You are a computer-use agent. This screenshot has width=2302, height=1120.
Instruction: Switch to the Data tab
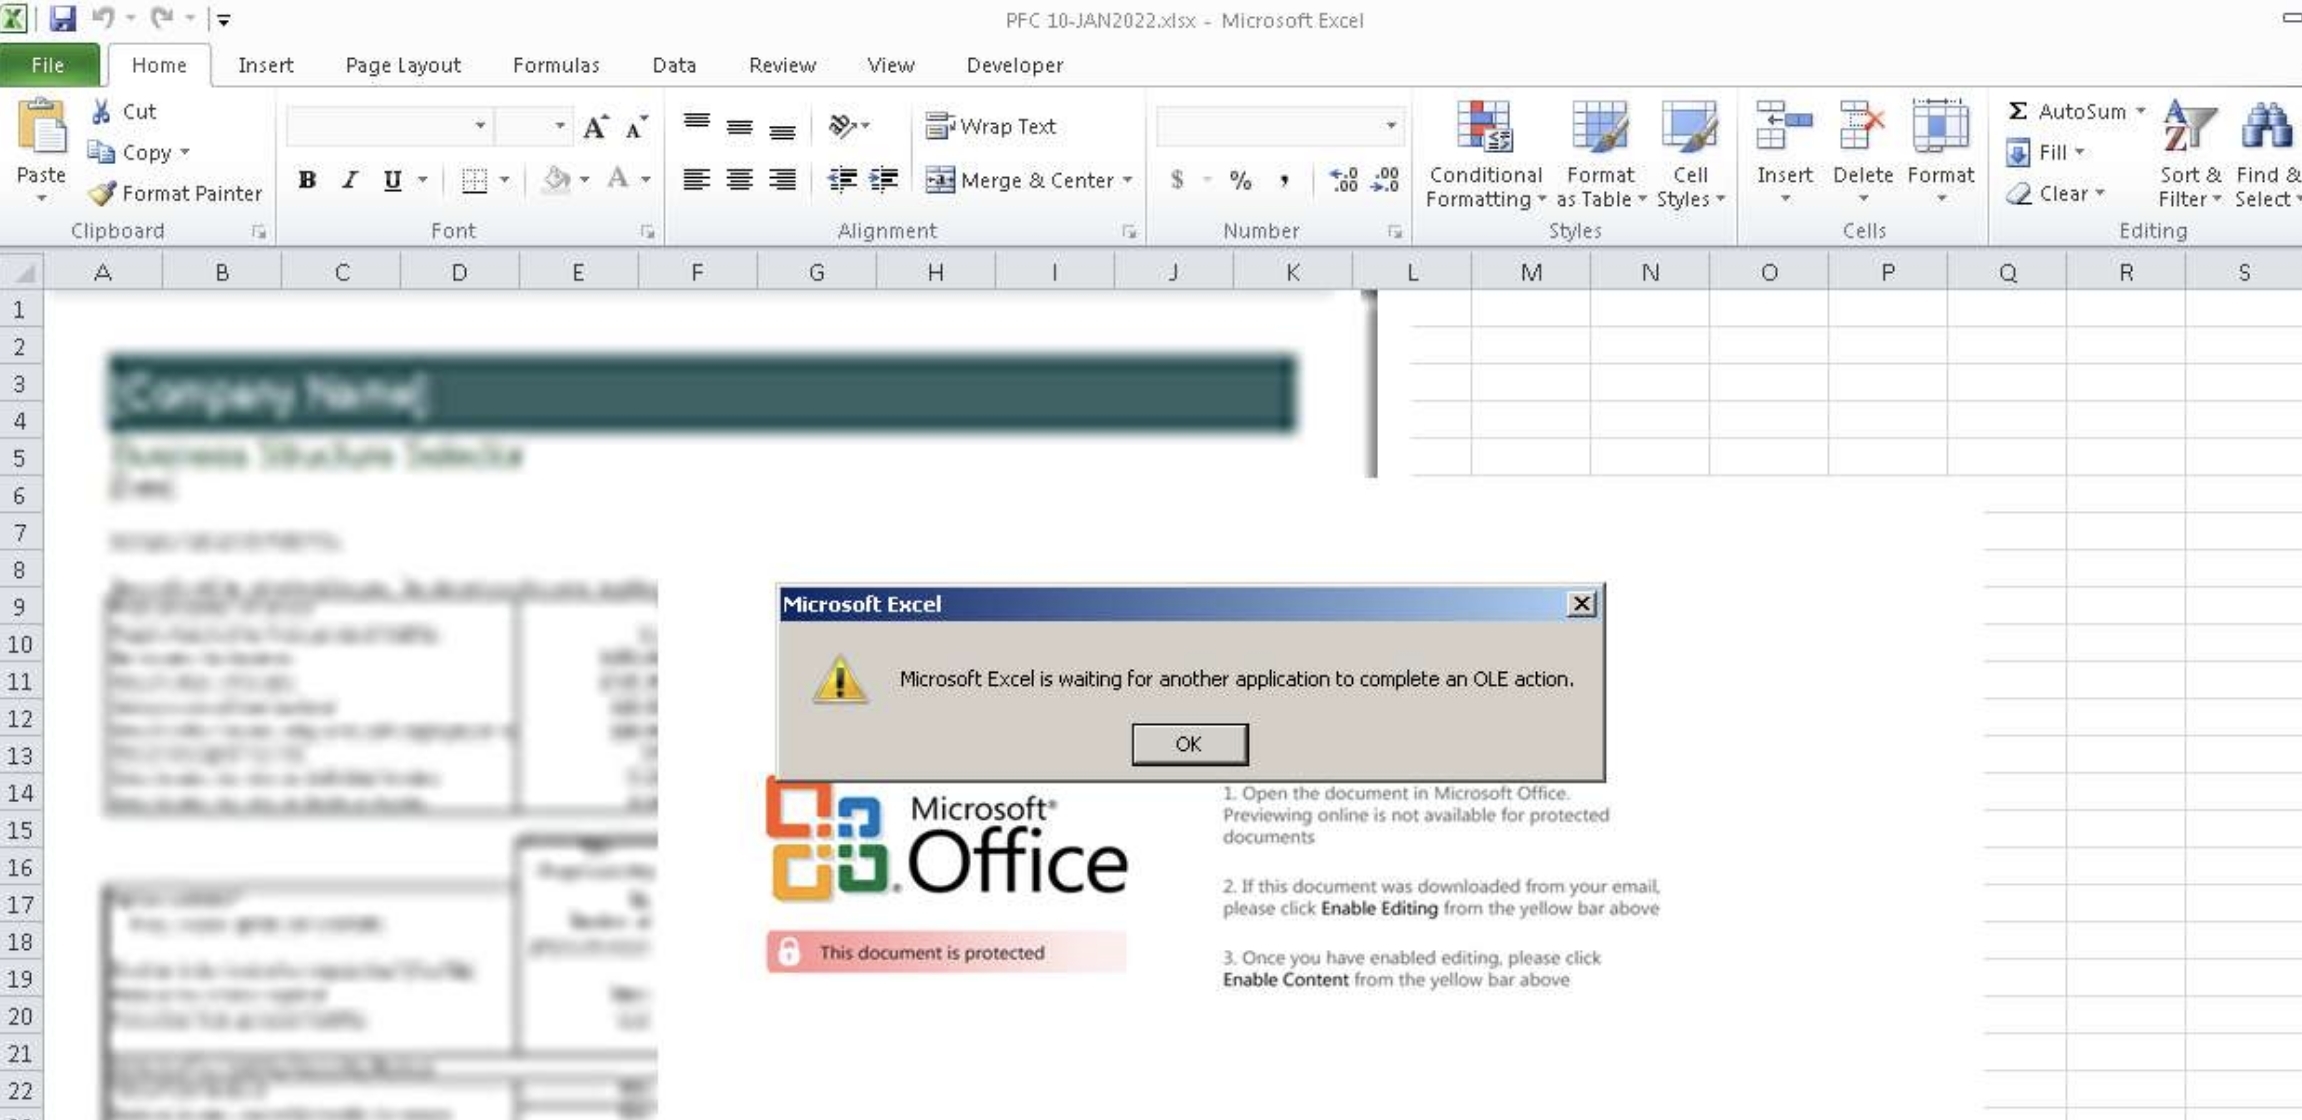(x=674, y=65)
